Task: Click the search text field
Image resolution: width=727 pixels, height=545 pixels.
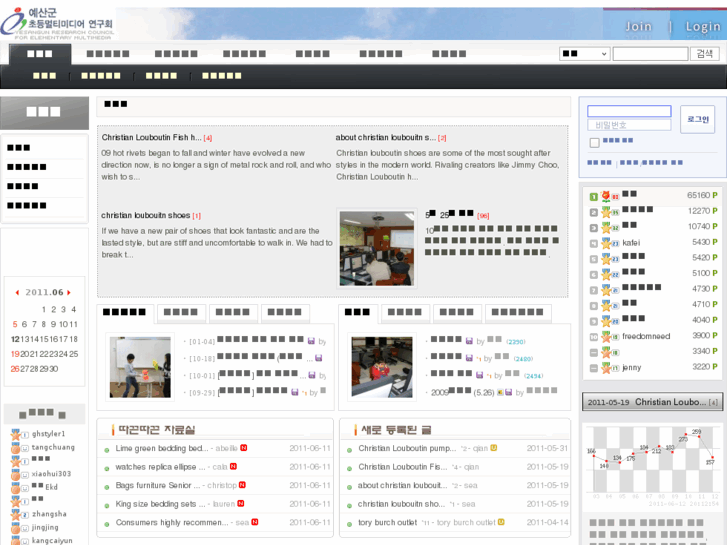Action: click(650, 54)
